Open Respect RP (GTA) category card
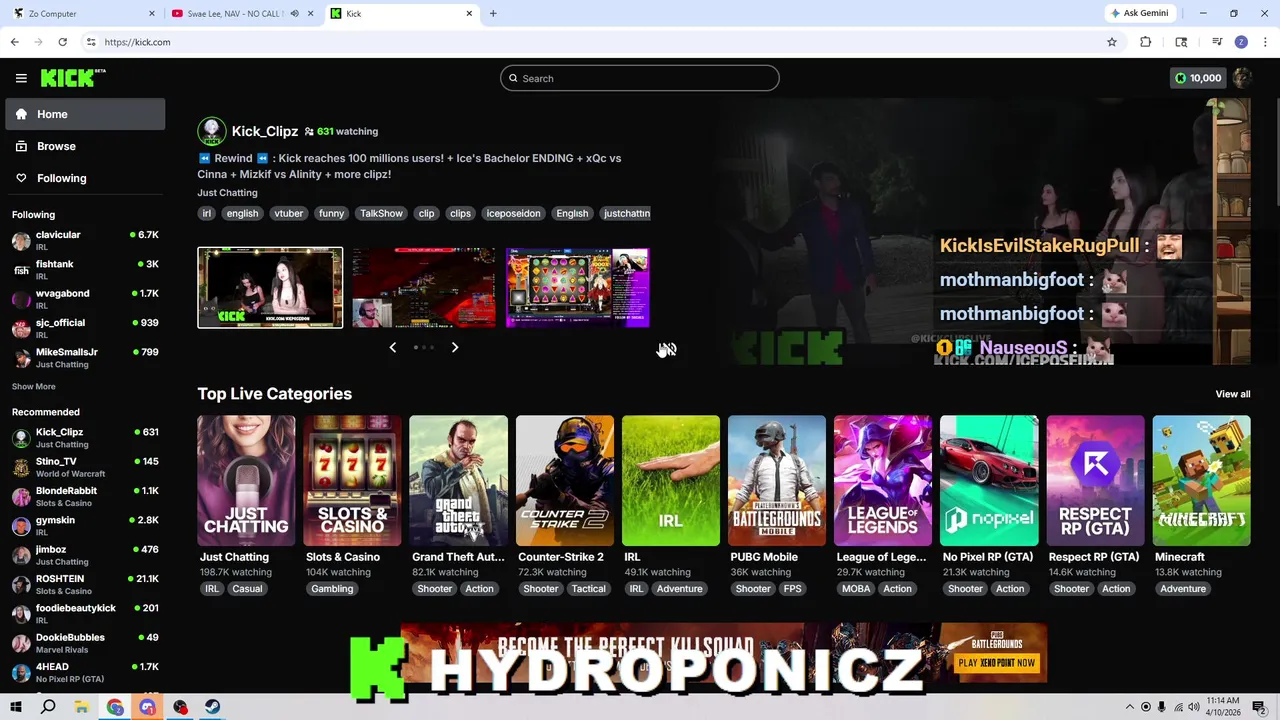The width and height of the screenshot is (1280, 720). pyautogui.click(x=1095, y=481)
